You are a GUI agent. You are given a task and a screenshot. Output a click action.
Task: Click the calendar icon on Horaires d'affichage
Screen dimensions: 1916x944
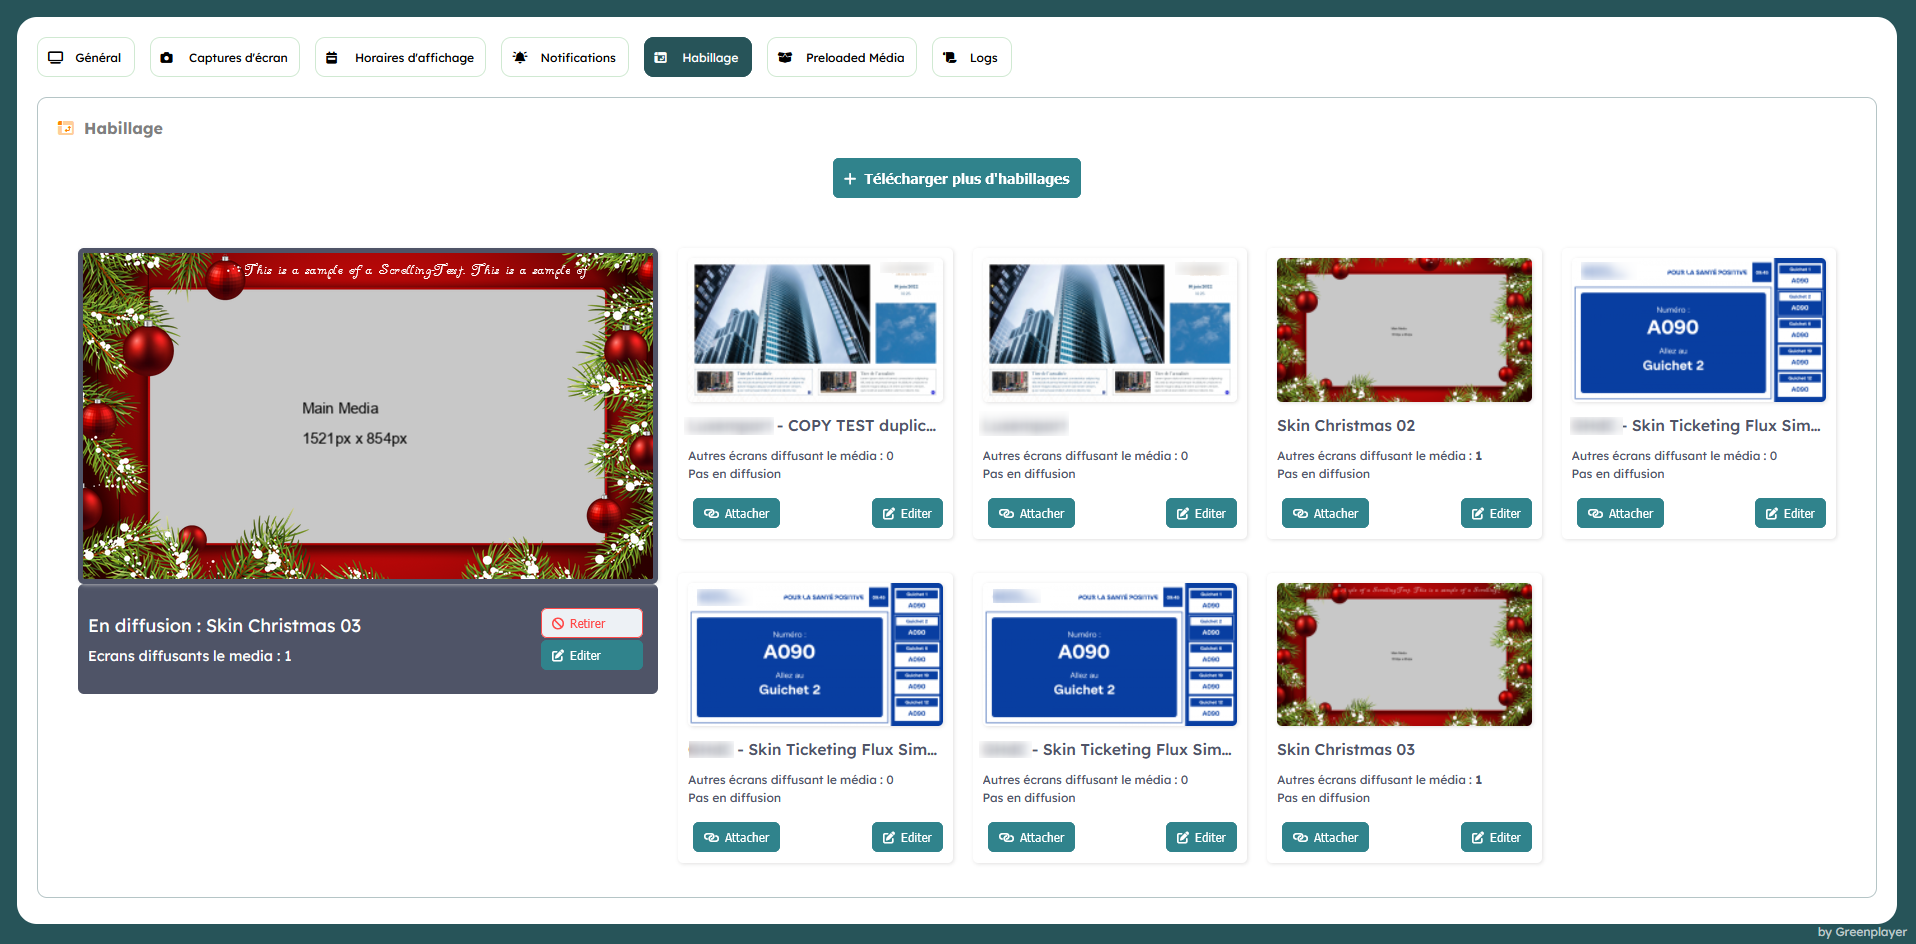pos(332,58)
